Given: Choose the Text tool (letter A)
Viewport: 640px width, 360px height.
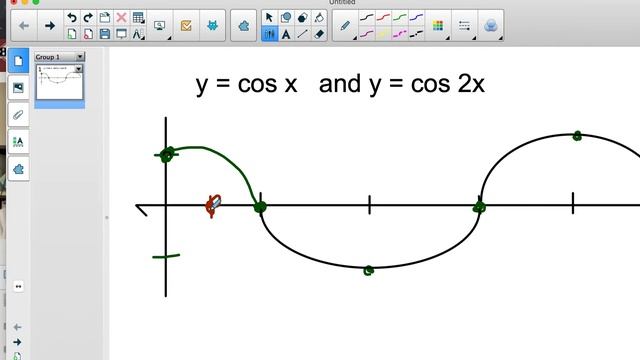Looking at the screenshot, I should (286, 34).
